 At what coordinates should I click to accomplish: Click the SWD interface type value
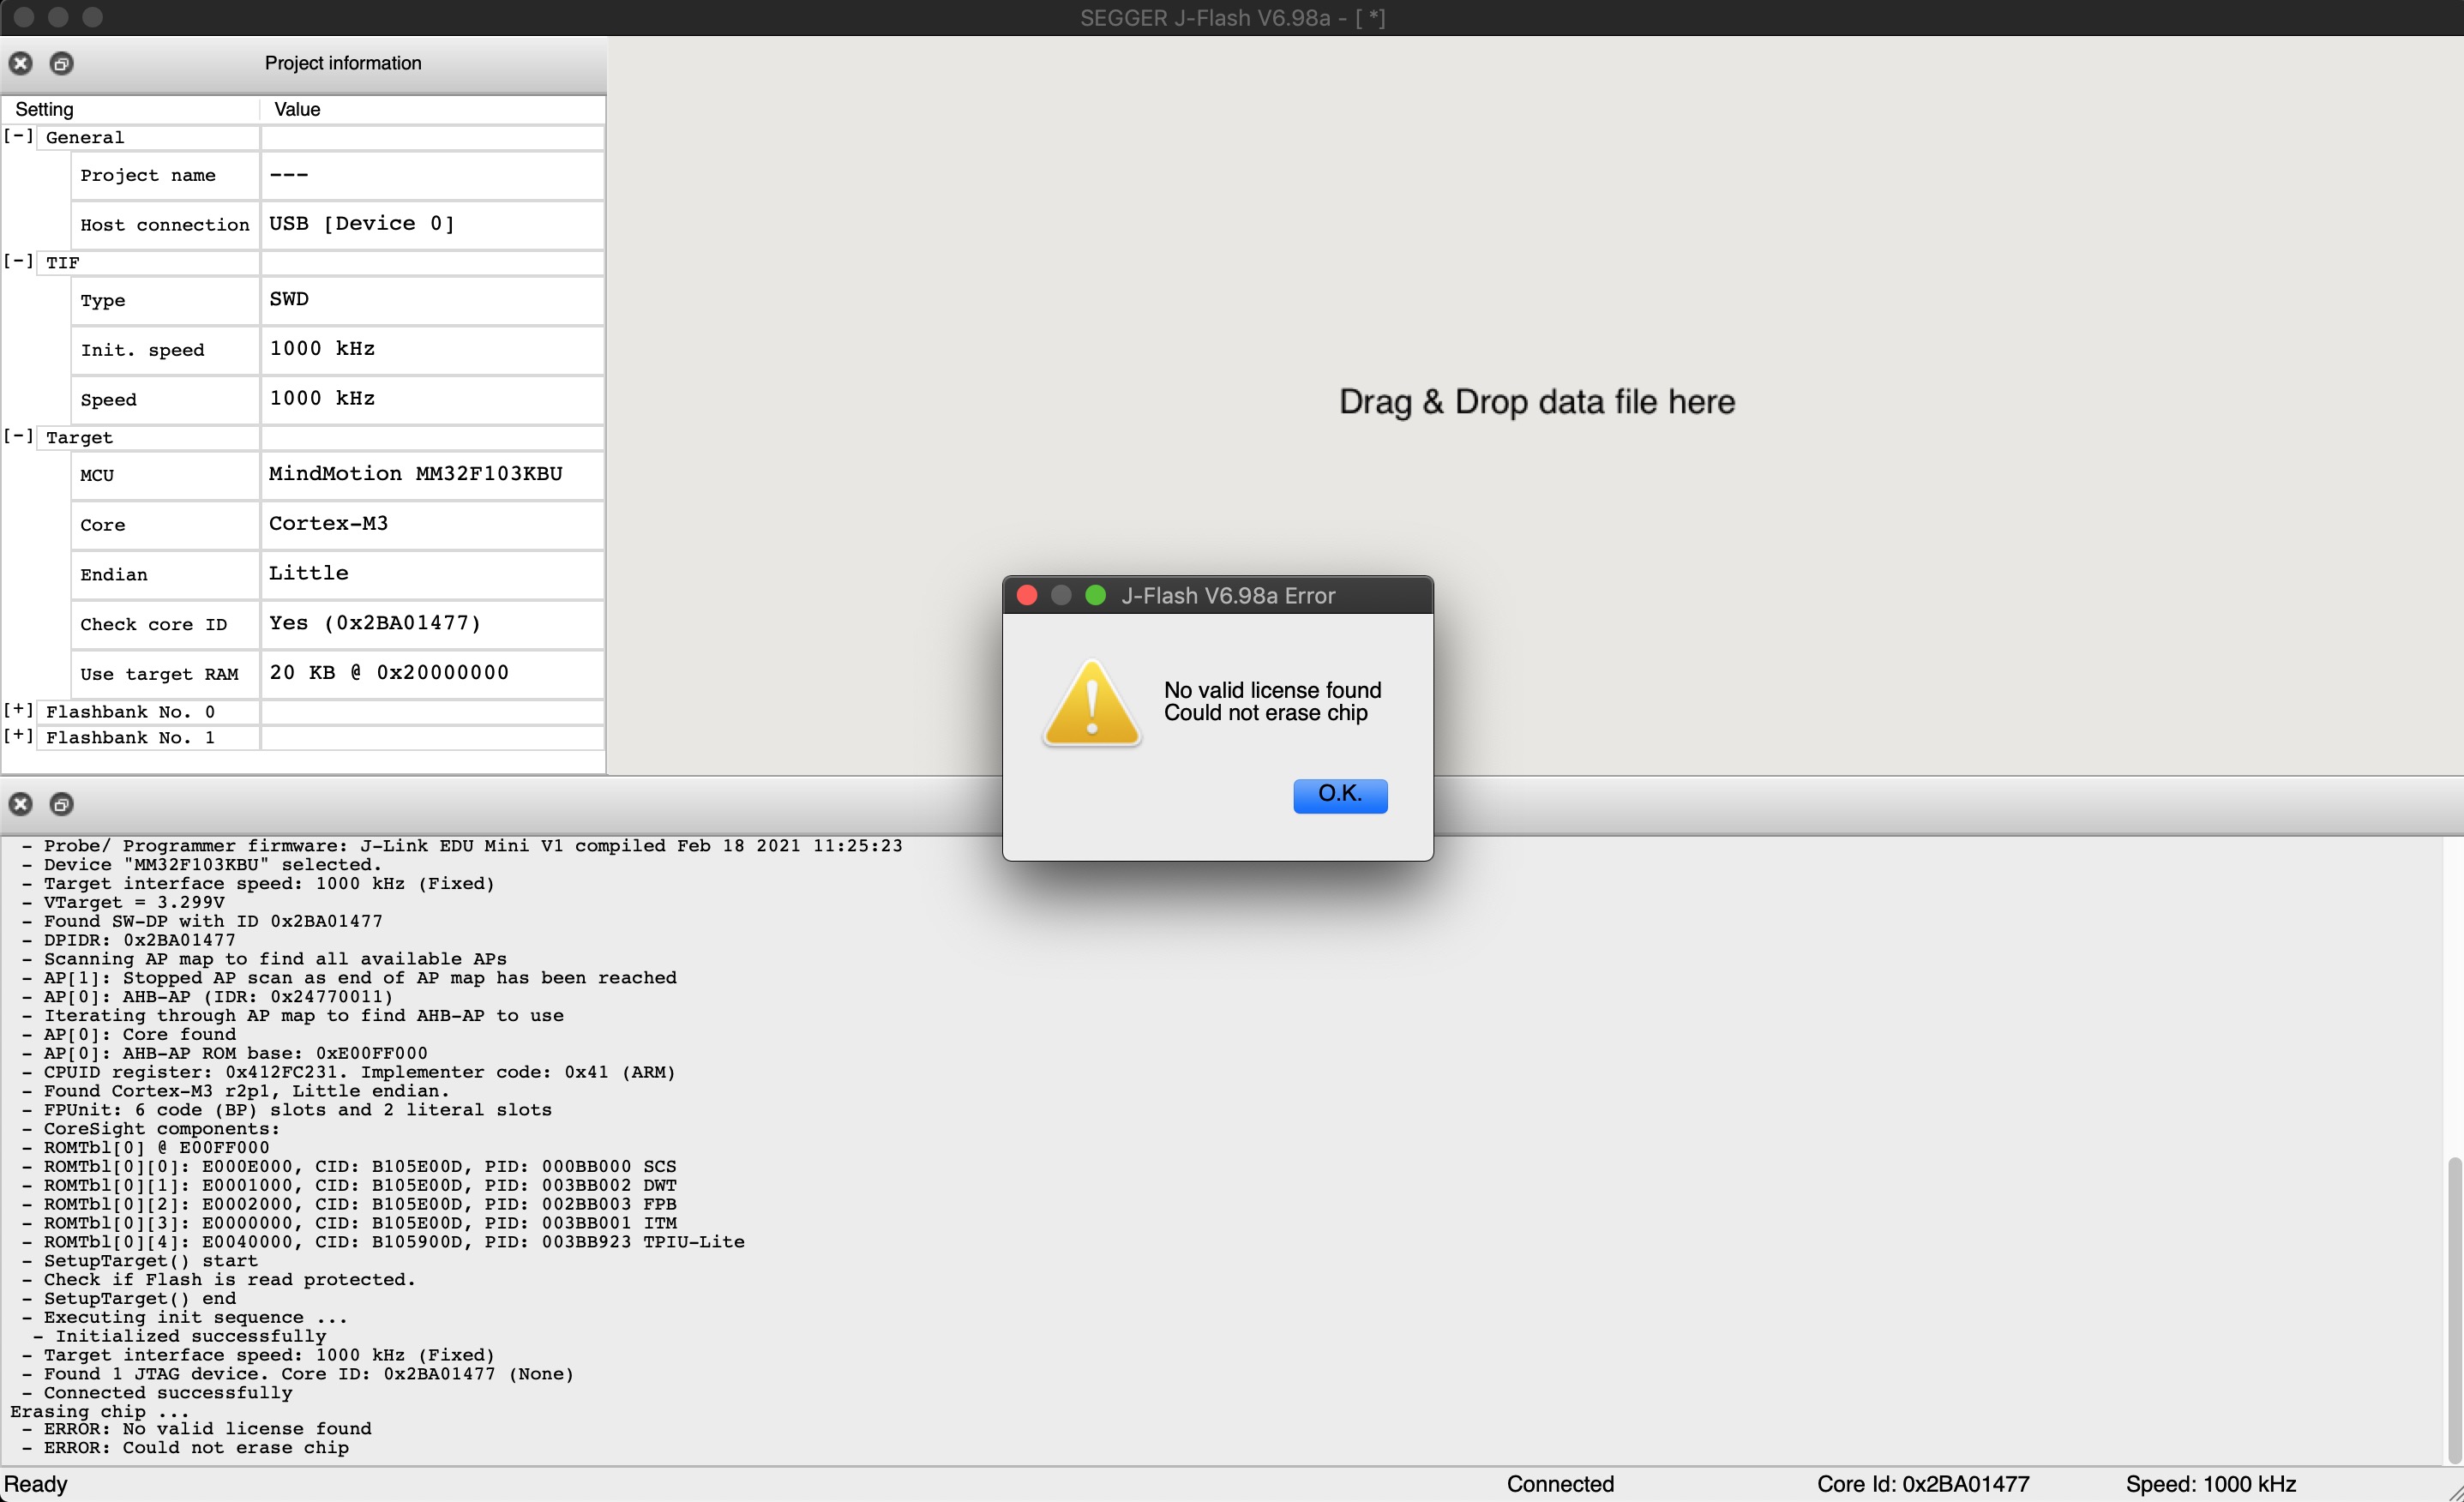pyautogui.click(x=432, y=299)
